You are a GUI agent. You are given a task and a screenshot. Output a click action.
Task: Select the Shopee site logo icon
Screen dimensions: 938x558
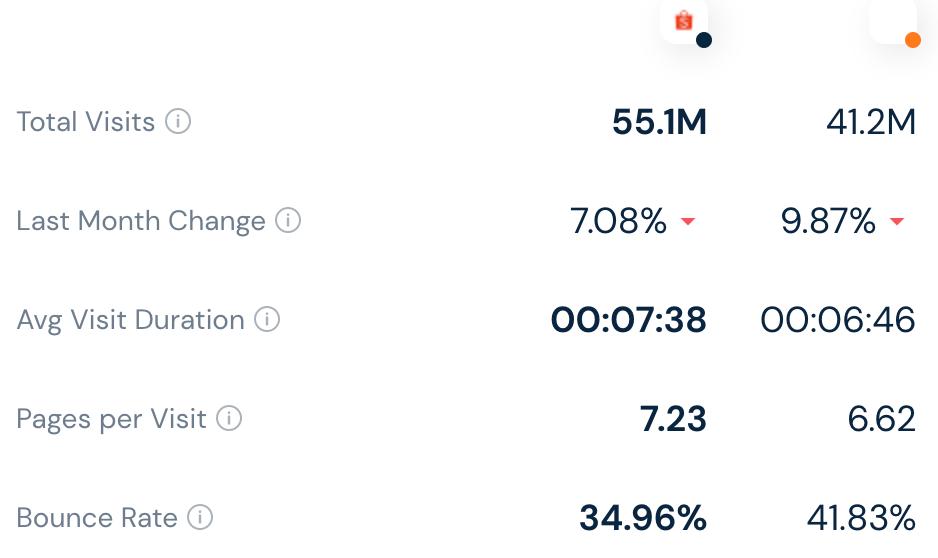[x=684, y=20]
